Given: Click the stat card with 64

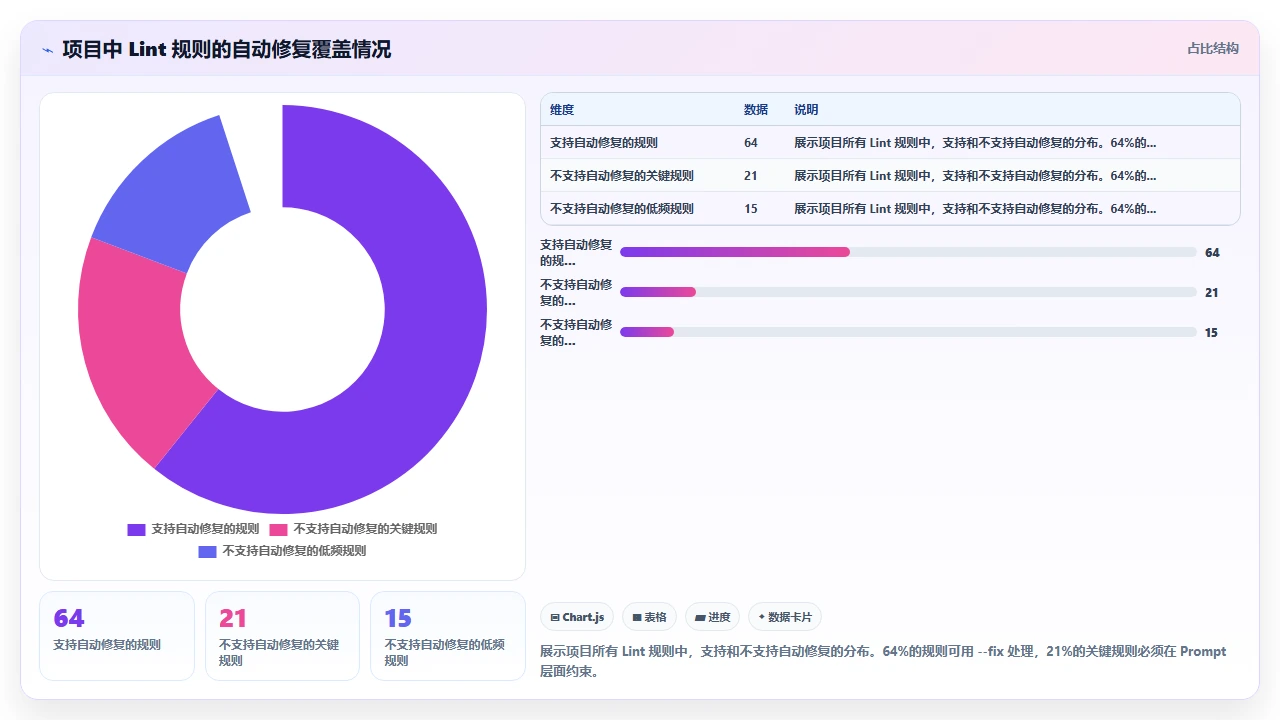Looking at the screenshot, I should click(117, 636).
